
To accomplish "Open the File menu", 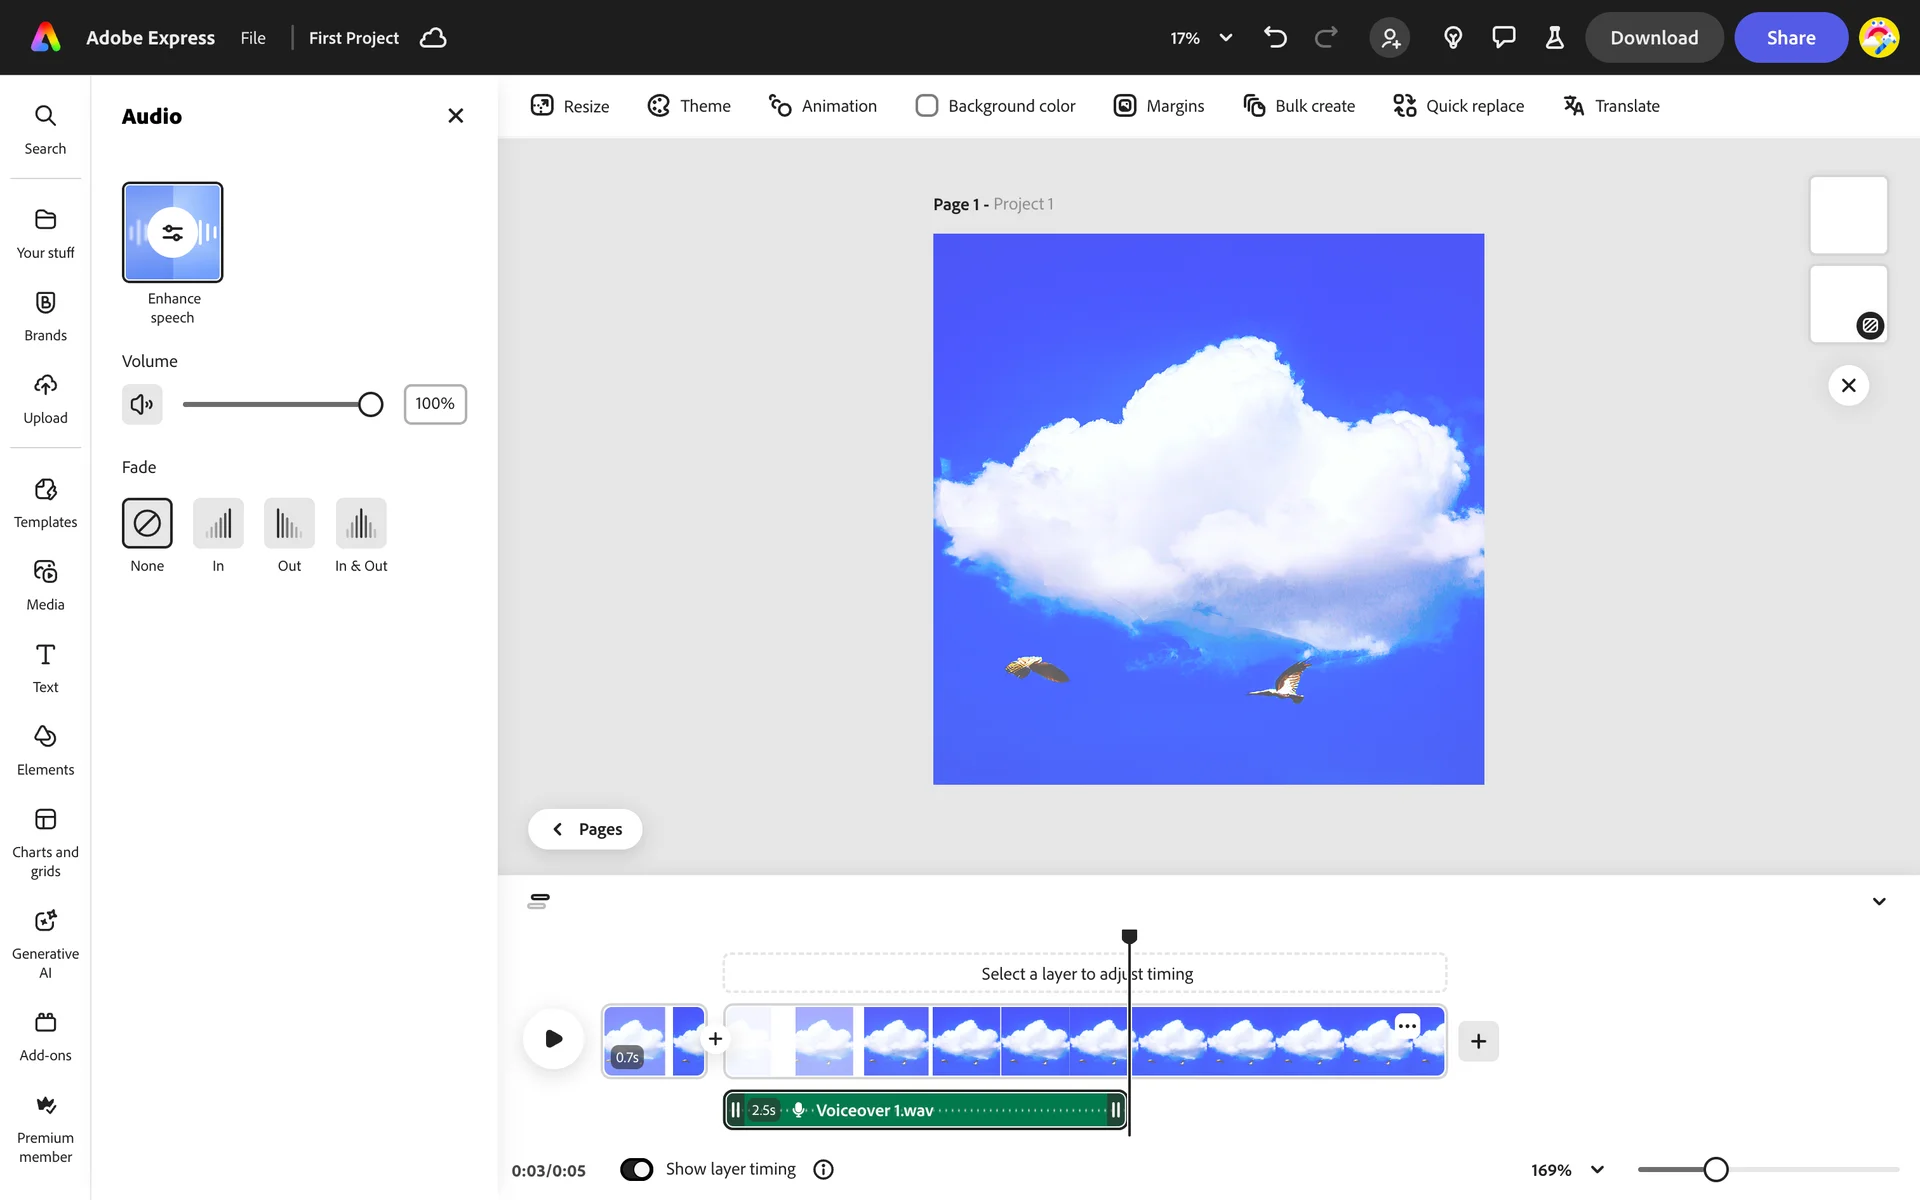I will (253, 38).
